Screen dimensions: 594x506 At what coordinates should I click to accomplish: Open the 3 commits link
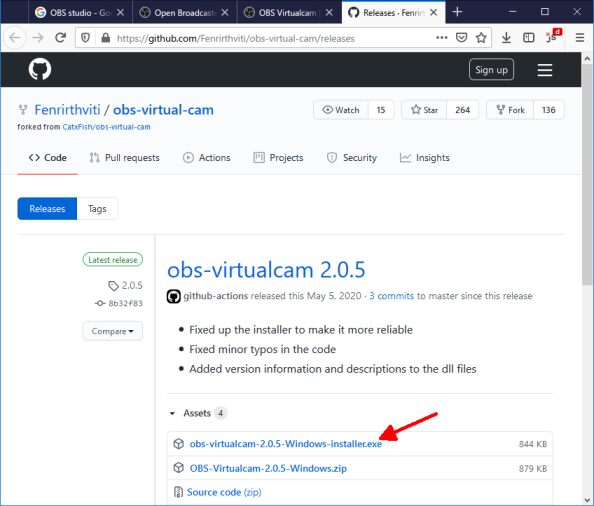pyautogui.click(x=392, y=296)
